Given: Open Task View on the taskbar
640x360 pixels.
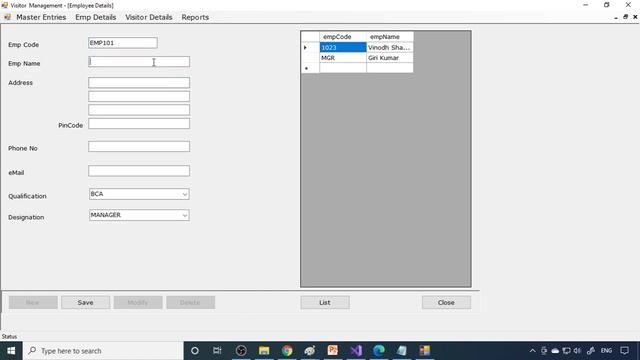Looking at the screenshot, I should point(217,351).
